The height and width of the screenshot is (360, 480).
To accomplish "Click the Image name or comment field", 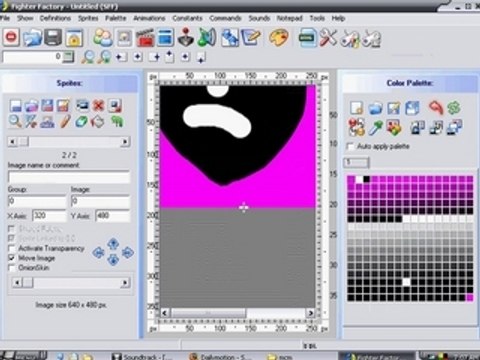I will [x=69, y=177].
